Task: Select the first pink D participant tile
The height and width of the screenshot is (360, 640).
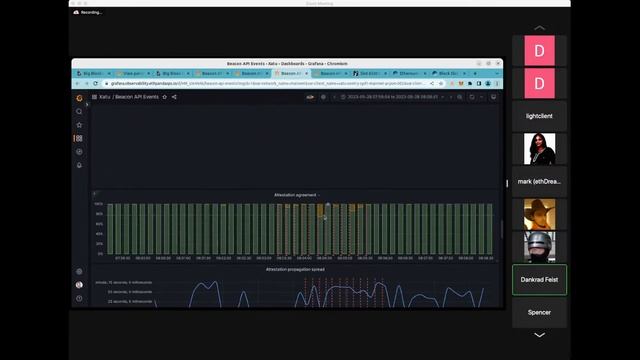Action: point(539,51)
